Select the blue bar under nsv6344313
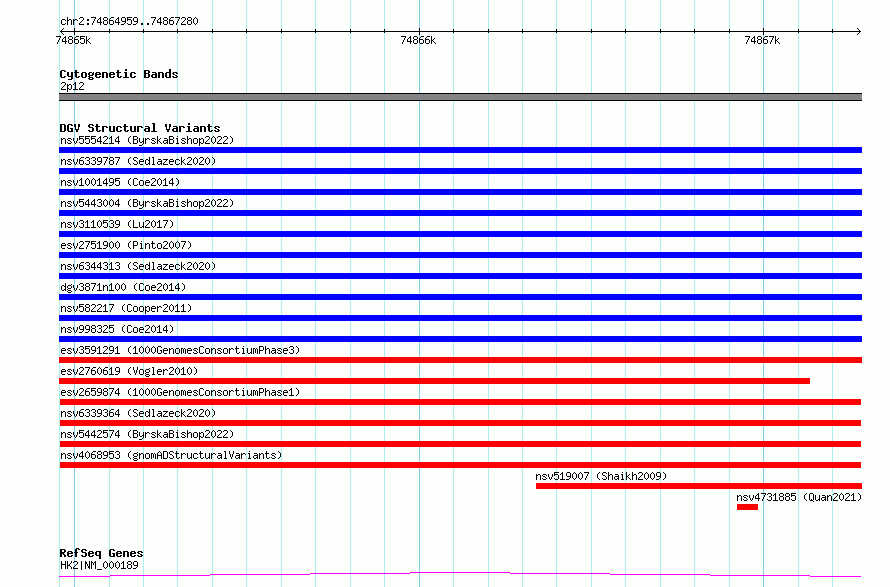The height and width of the screenshot is (587, 890). click(460, 276)
